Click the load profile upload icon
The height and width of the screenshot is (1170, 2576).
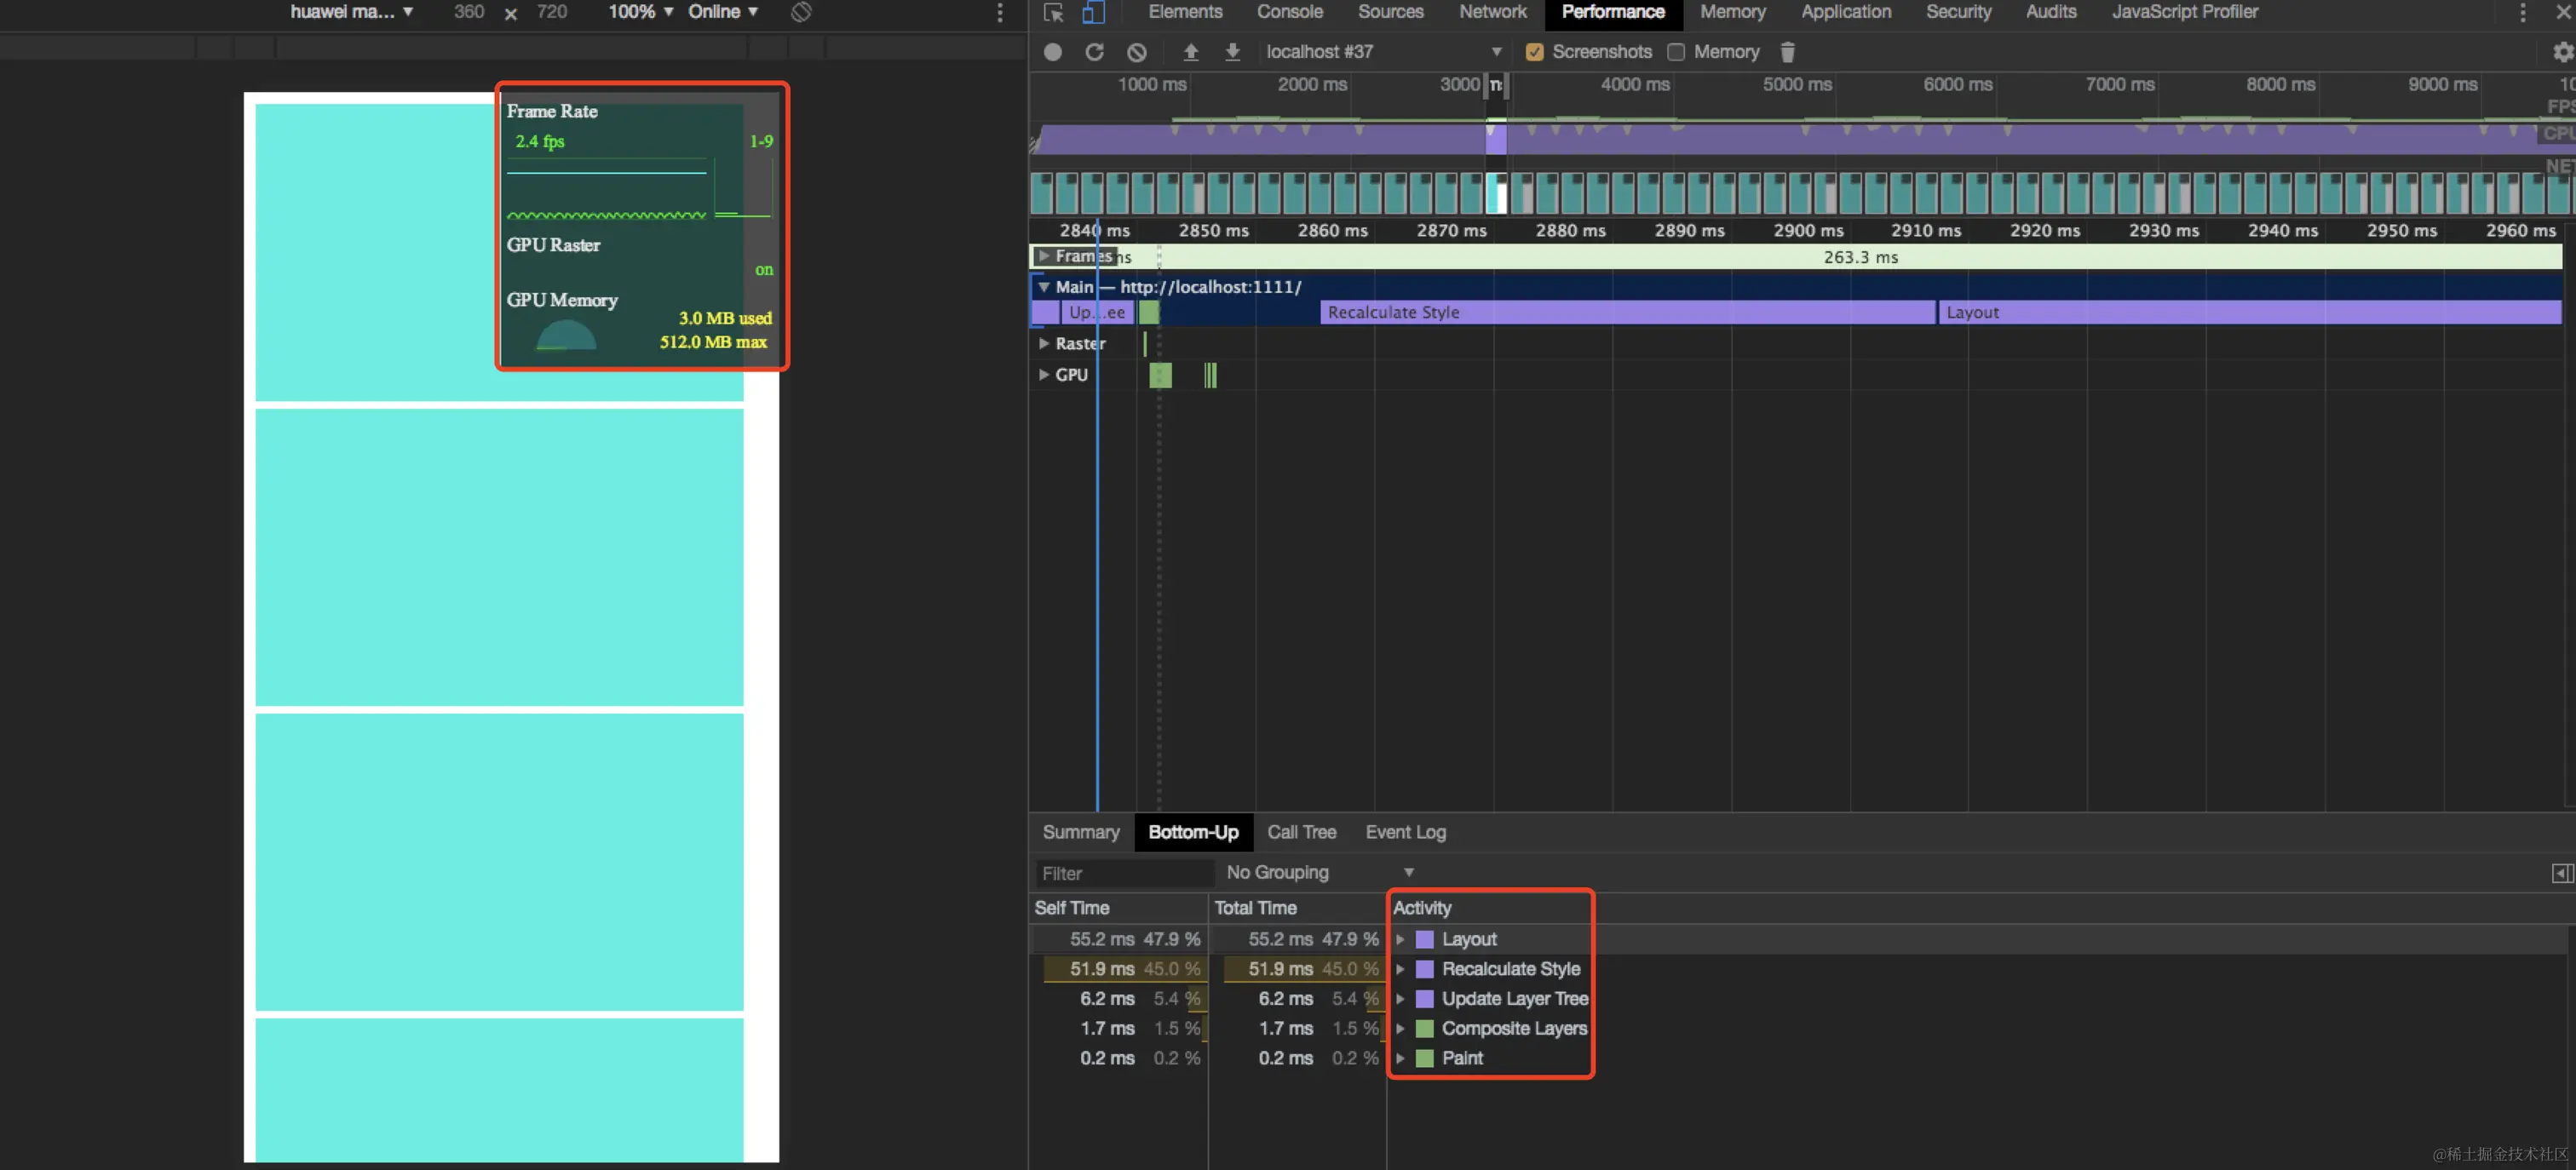[1190, 52]
